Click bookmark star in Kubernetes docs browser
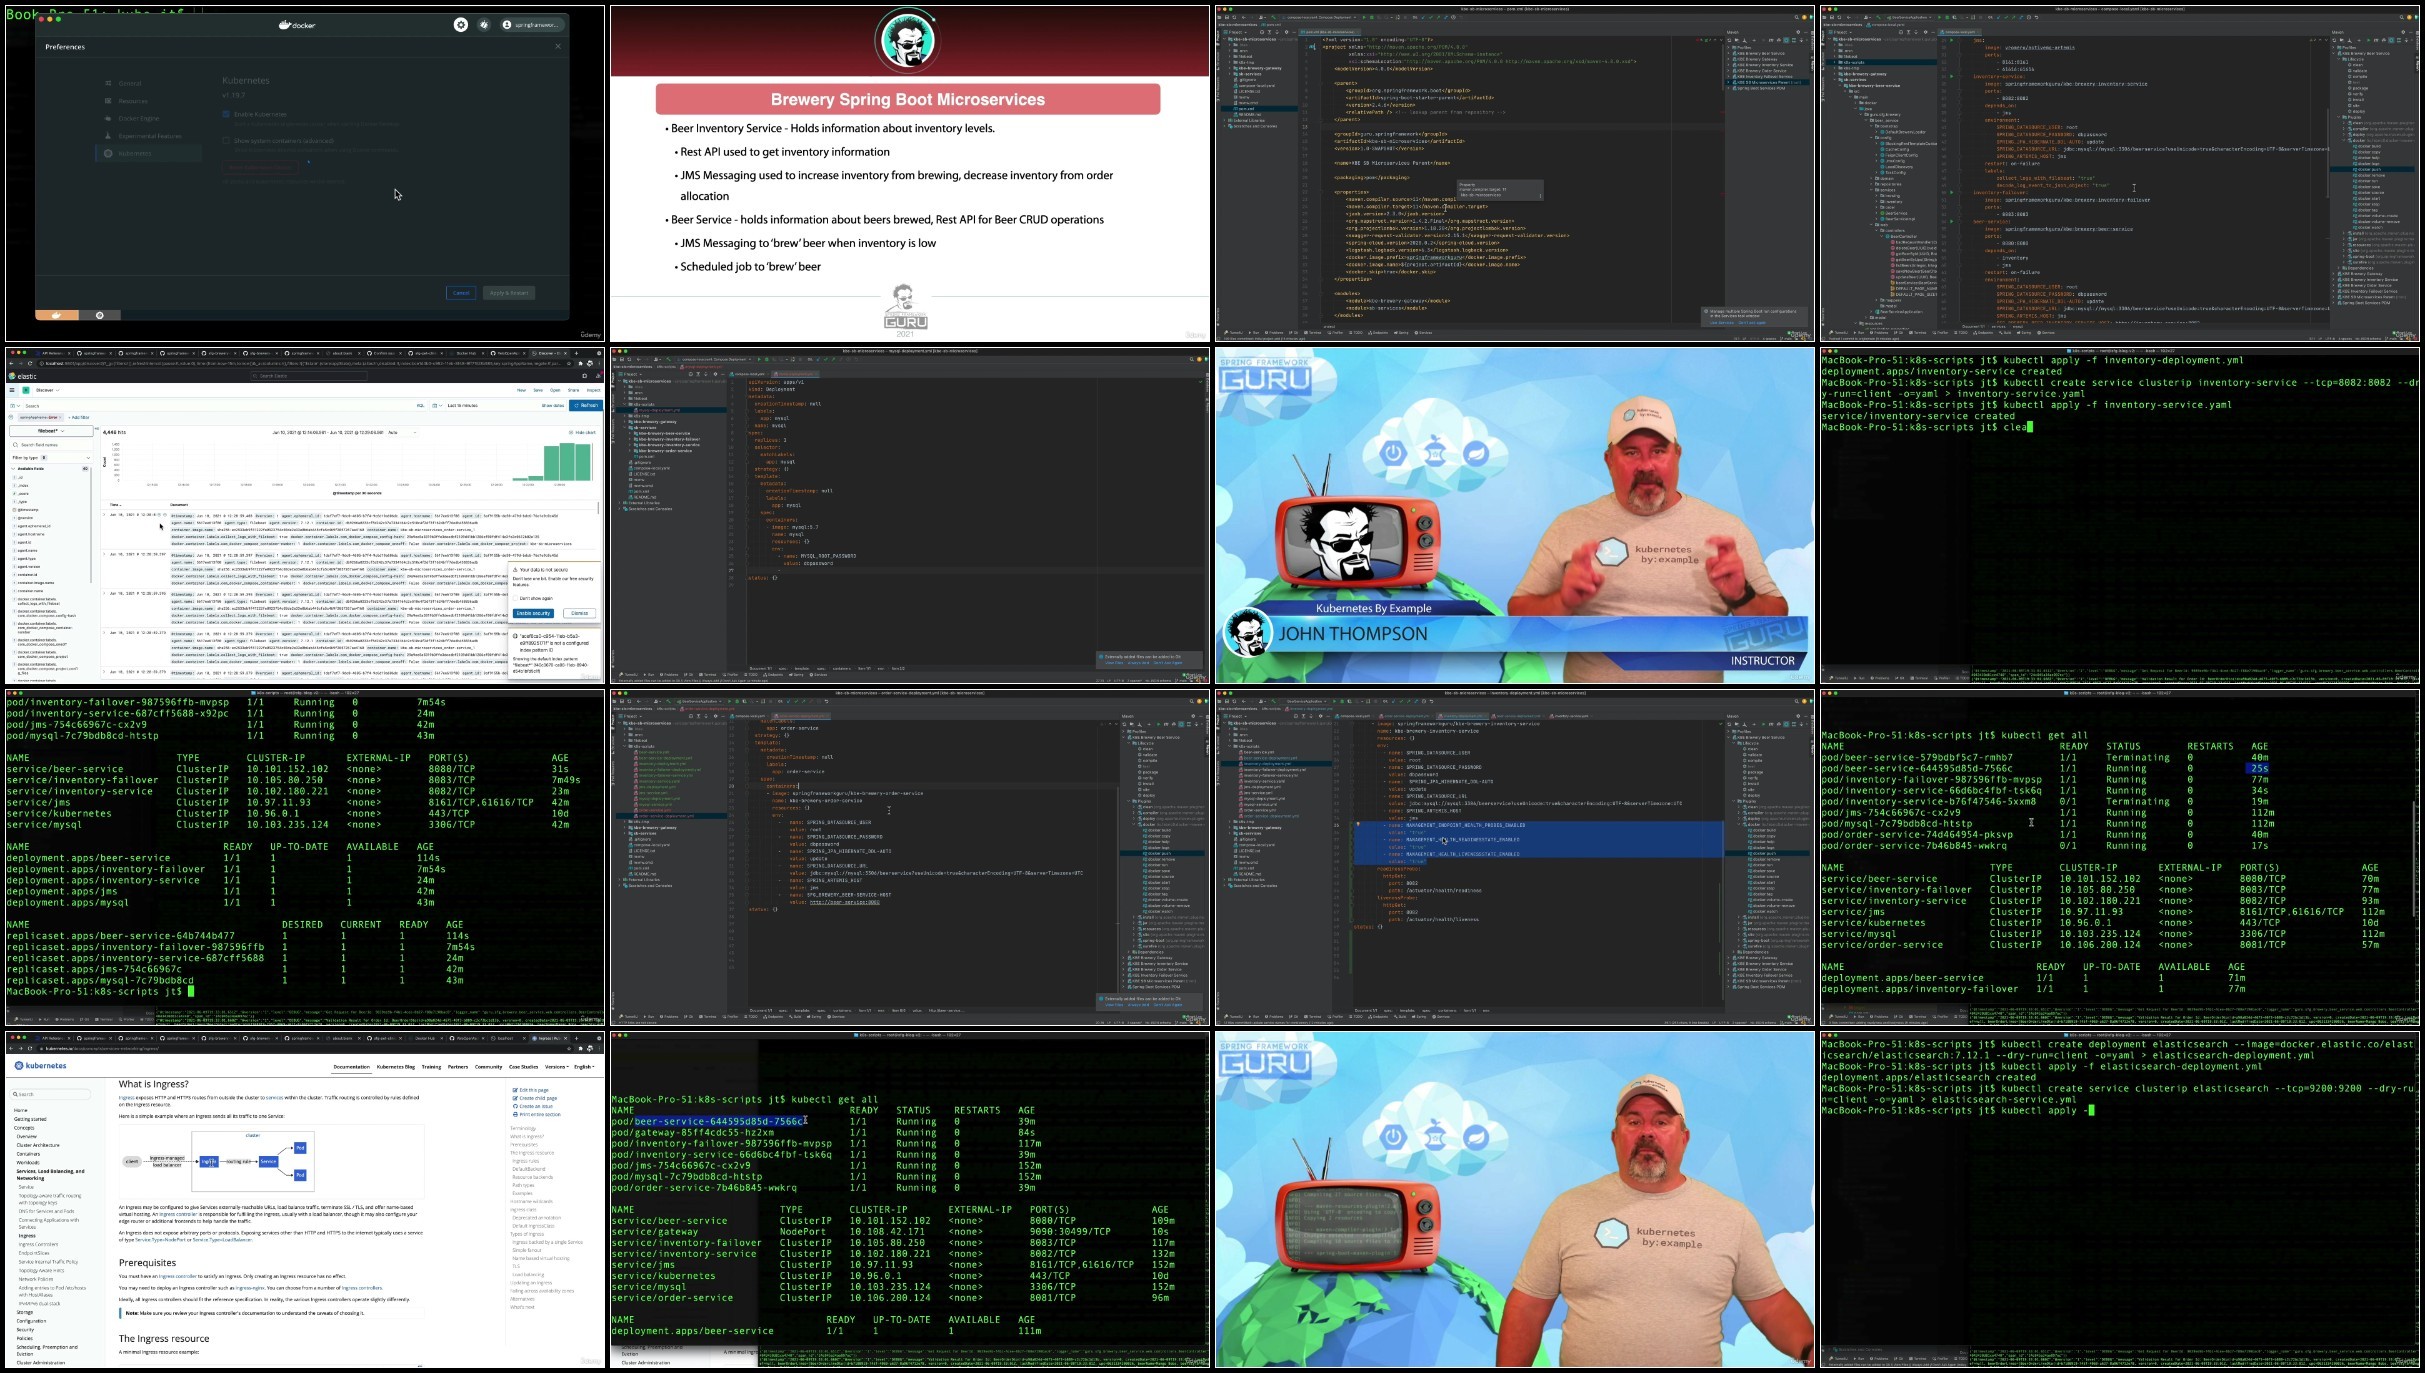2425x1373 pixels. point(569,1048)
